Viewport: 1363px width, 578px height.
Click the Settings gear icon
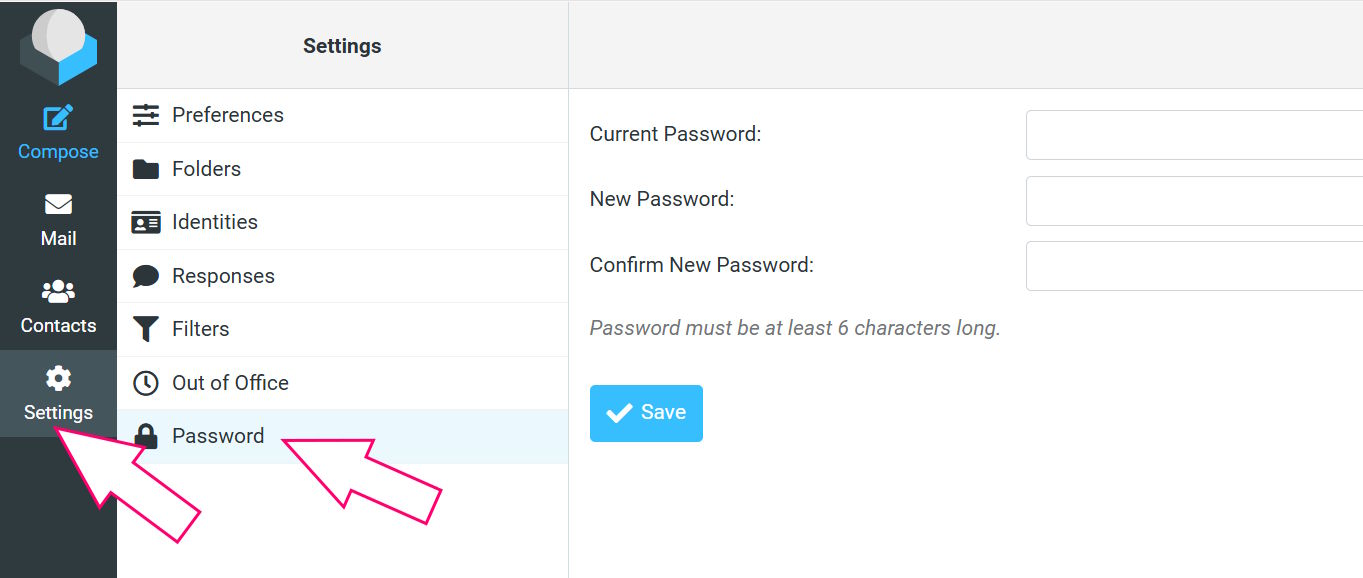tap(58, 378)
